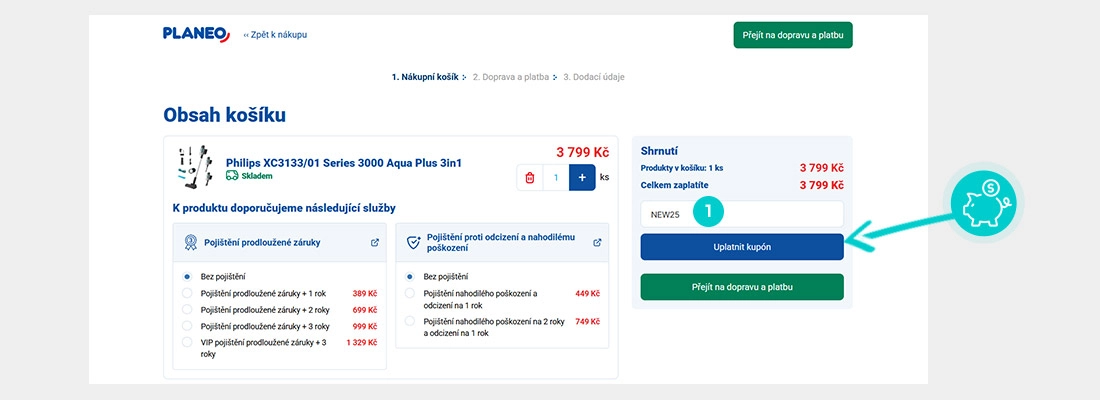Click the Shrnutí heading
Screen dimensions: 1100x400
pyautogui.click(x=659, y=151)
